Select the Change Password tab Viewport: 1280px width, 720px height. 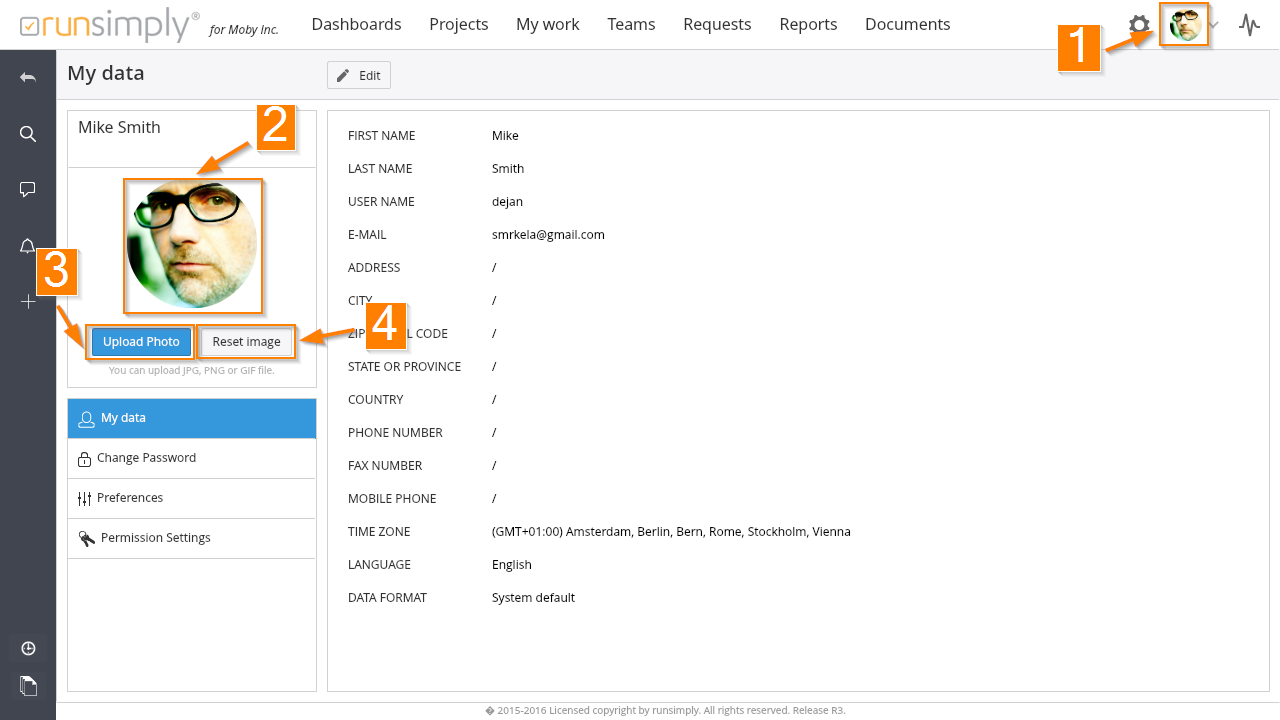[146, 458]
